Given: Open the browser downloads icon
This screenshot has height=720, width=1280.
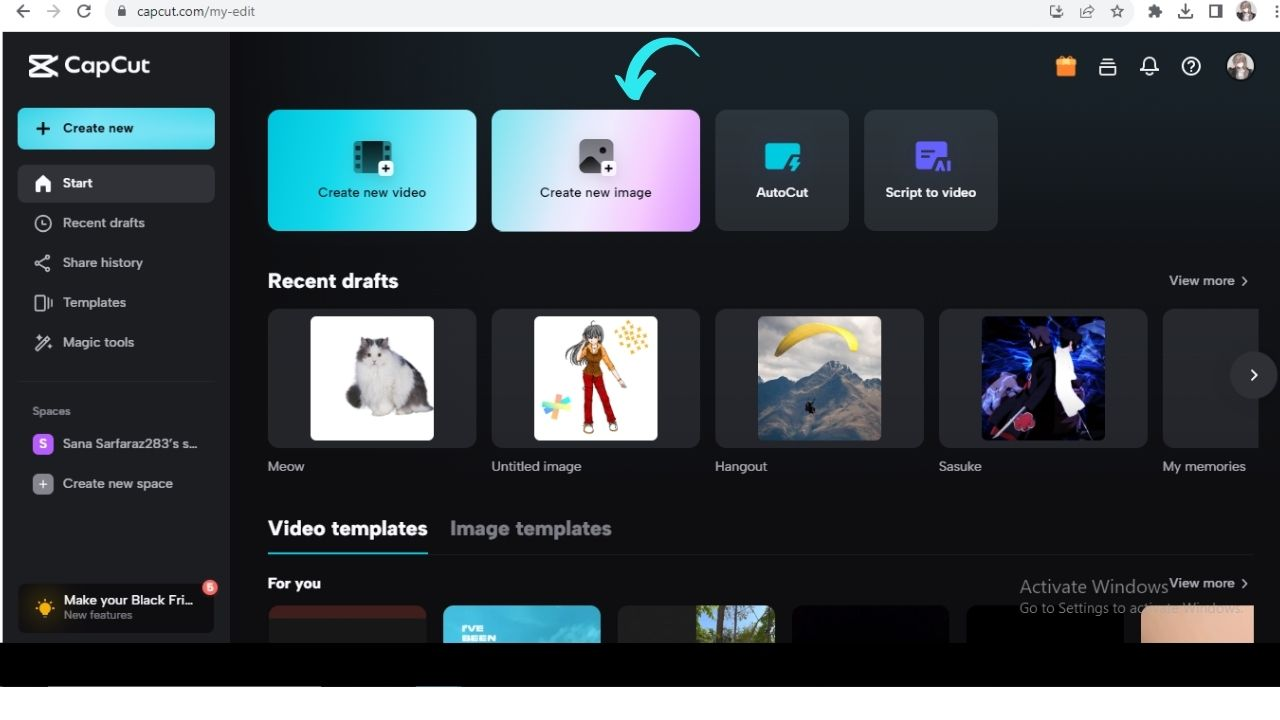Looking at the screenshot, I should click(x=1185, y=12).
